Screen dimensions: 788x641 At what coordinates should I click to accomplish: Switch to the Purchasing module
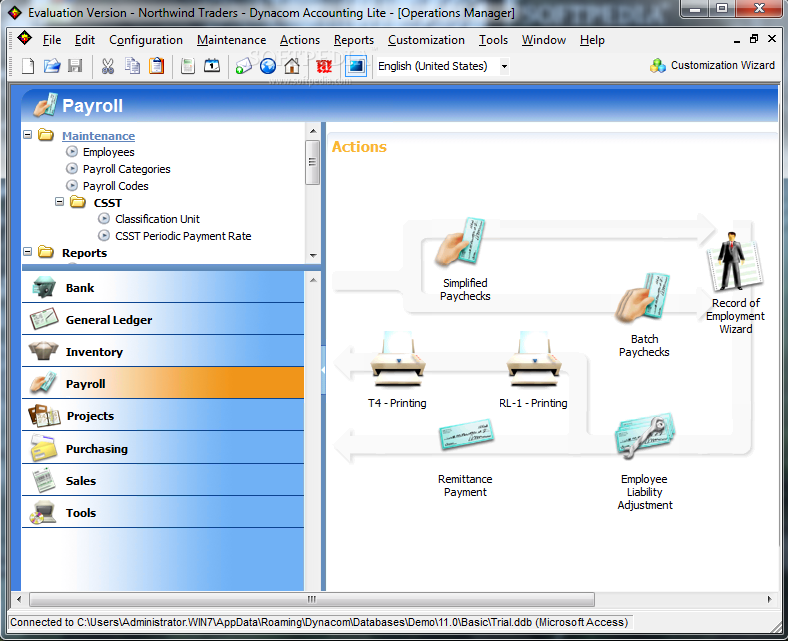pos(163,448)
